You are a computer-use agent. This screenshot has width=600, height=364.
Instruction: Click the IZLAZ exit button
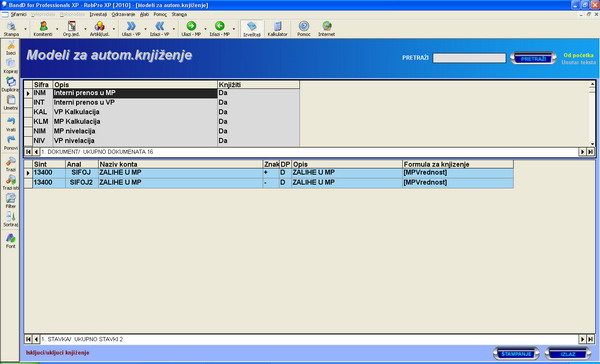(x=568, y=354)
